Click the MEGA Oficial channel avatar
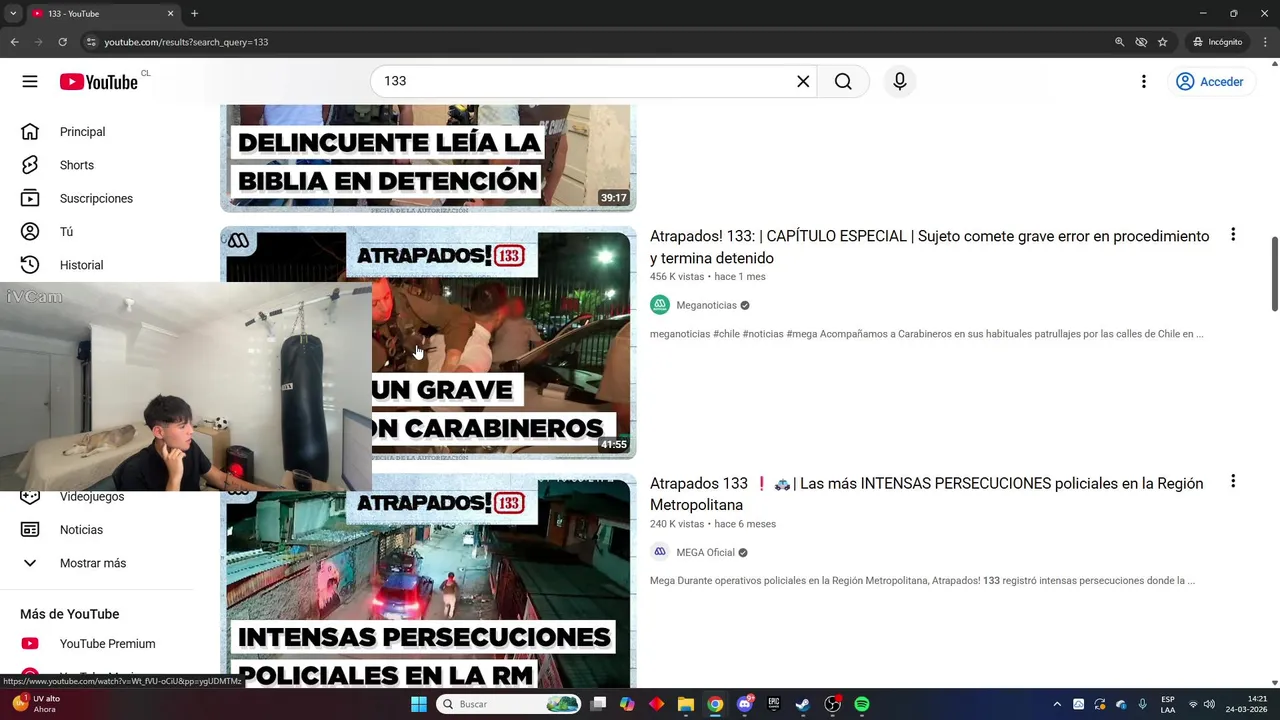 click(660, 552)
